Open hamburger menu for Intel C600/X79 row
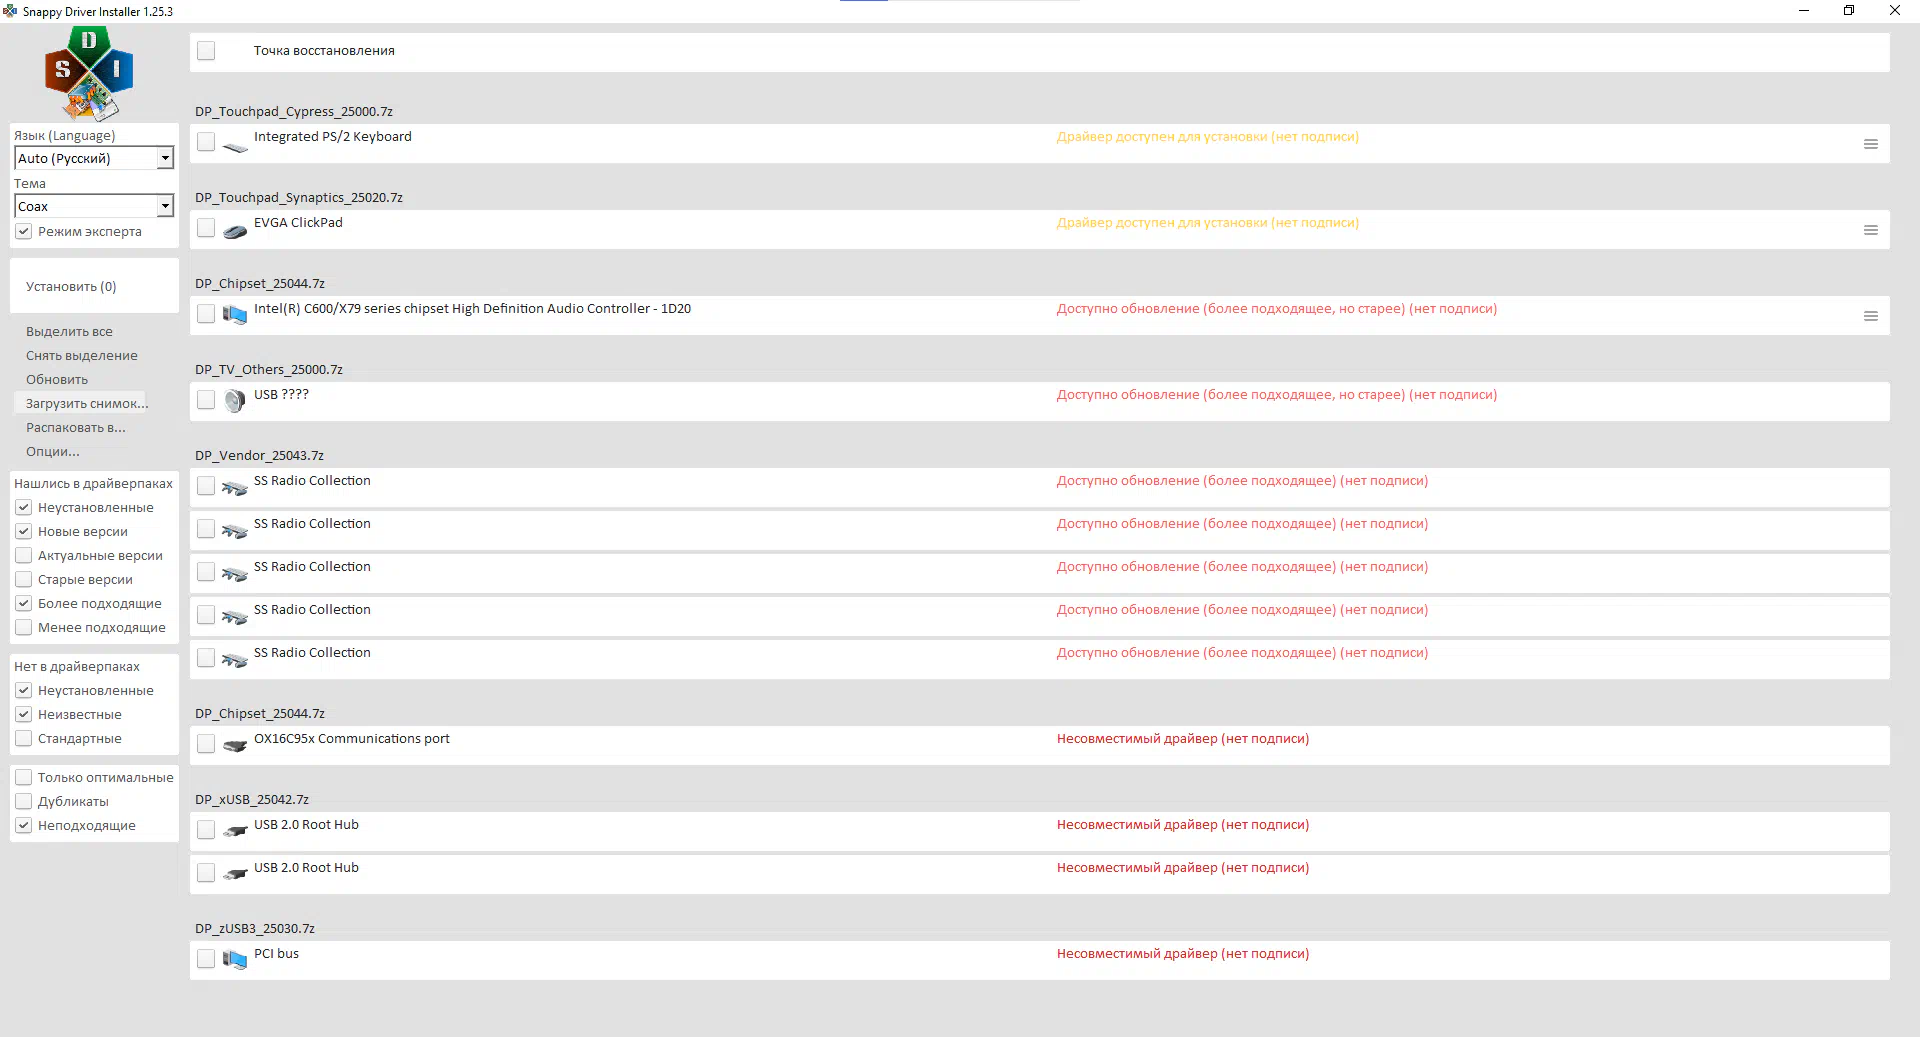Image resolution: width=1920 pixels, height=1037 pixels. [1871, 316]
